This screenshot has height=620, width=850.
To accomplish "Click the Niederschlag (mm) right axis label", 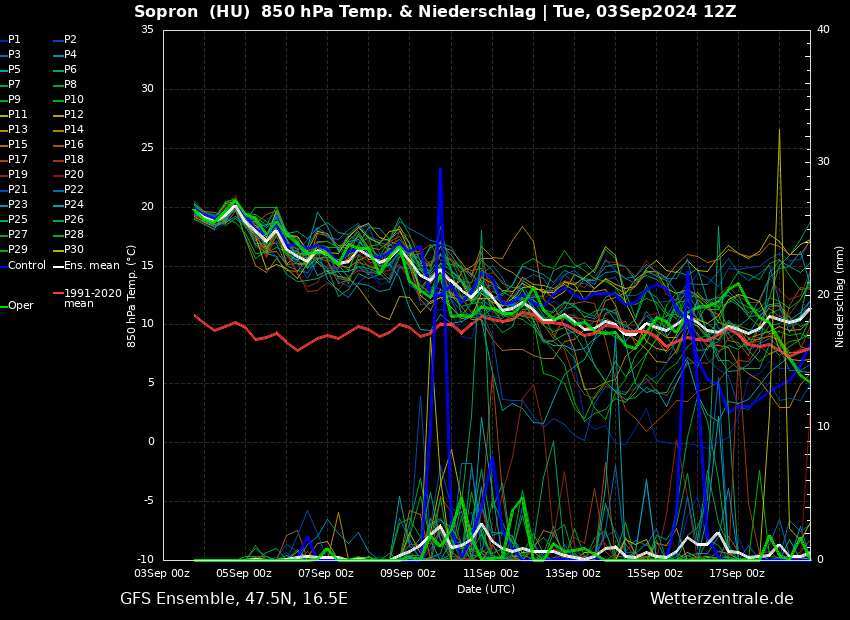I will (x=840, y=296).
